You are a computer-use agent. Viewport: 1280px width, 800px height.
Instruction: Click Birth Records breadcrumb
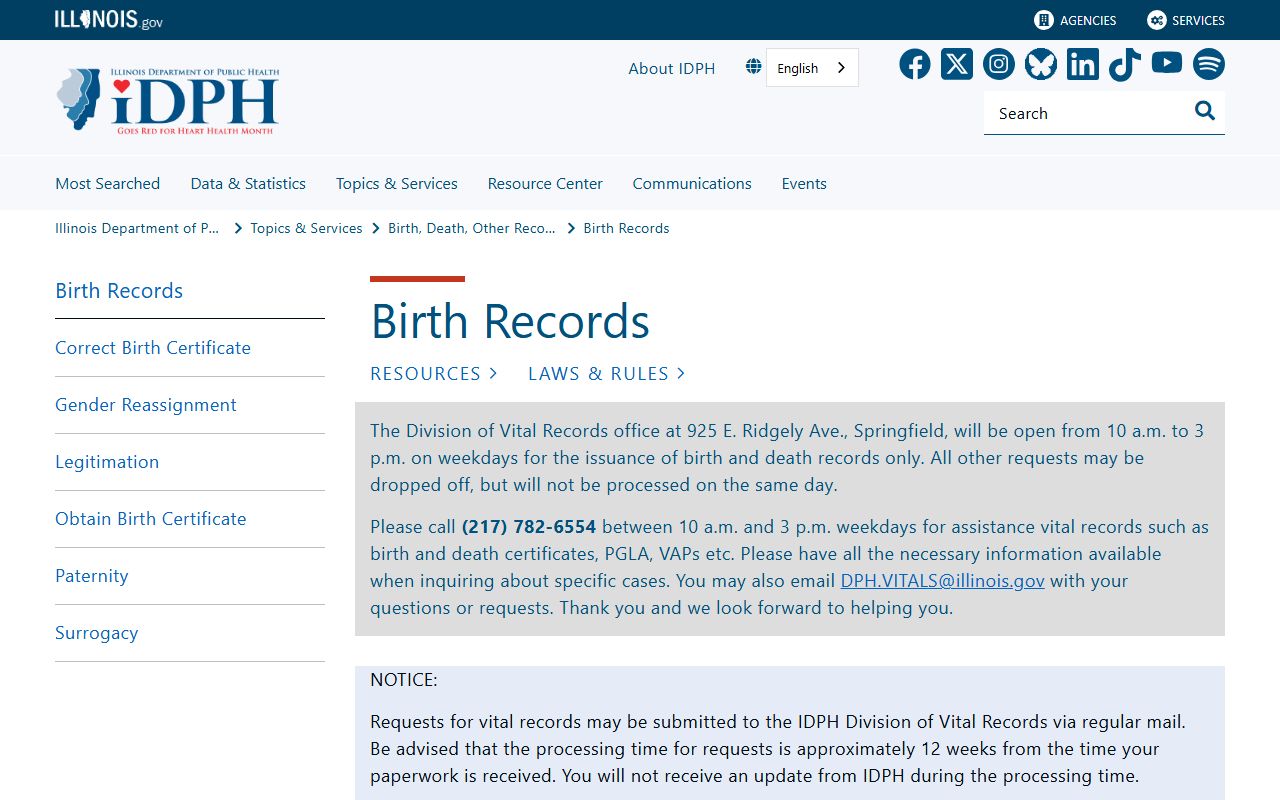point(626,228)
